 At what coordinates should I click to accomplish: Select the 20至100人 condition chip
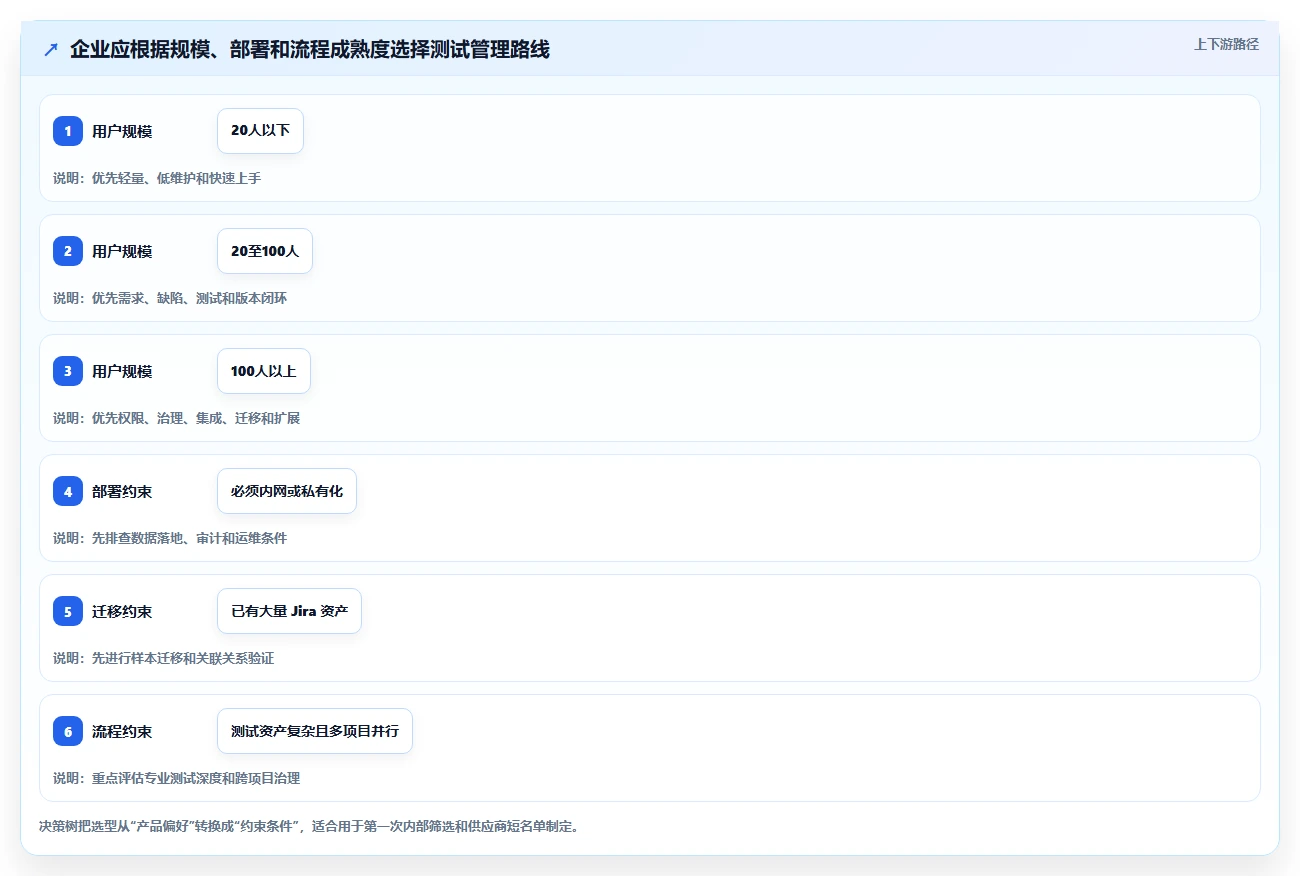pos(265,251)
